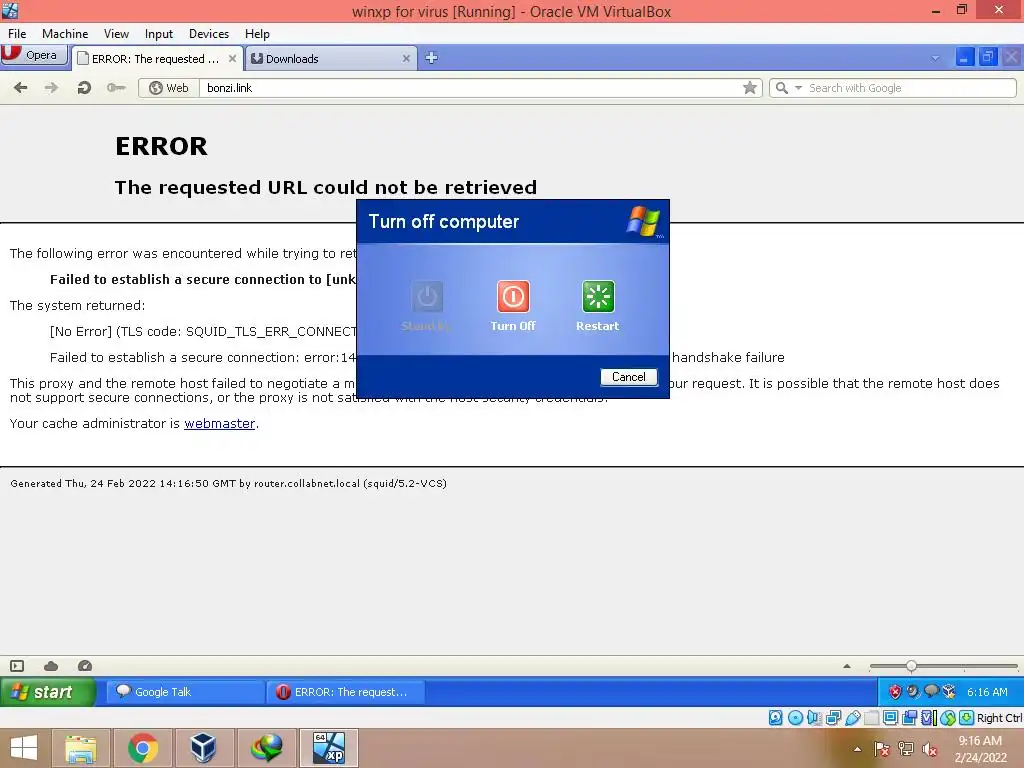Go back with Opera's back arrow
Viewport: 1024px width, 768px height.
point(20,88)
